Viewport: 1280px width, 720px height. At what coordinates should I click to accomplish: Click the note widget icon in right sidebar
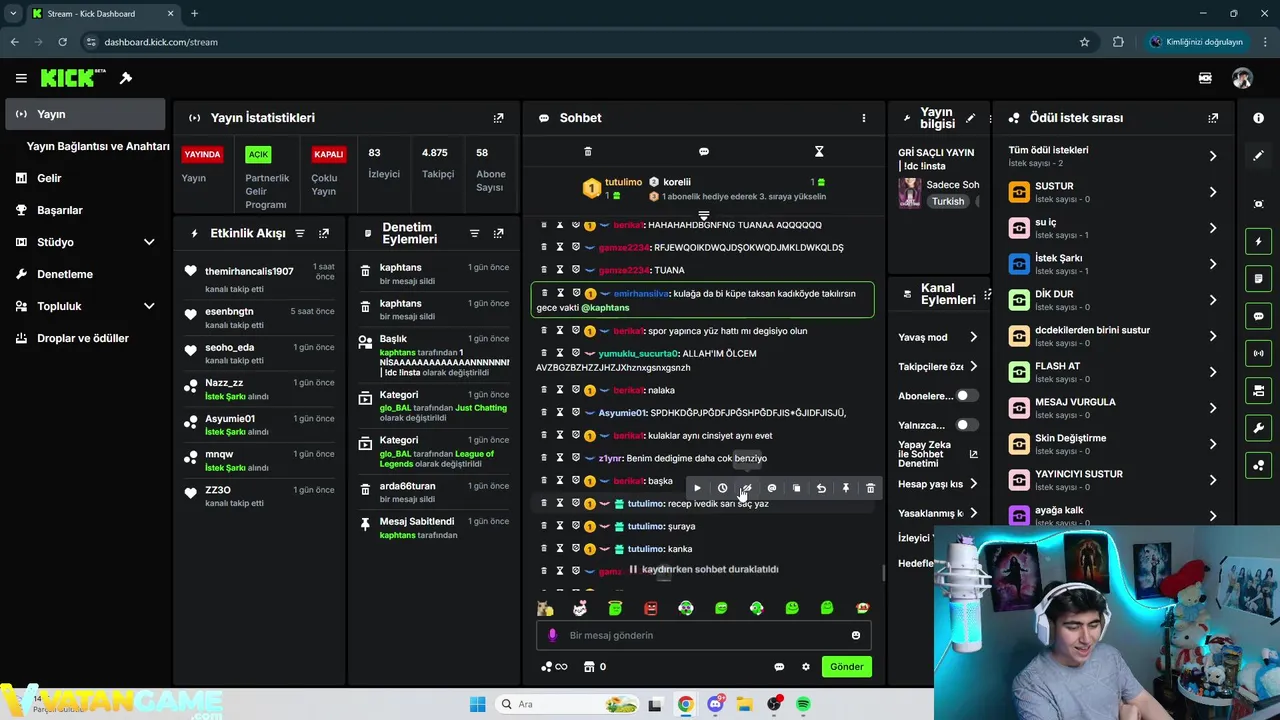[1258, 279]
